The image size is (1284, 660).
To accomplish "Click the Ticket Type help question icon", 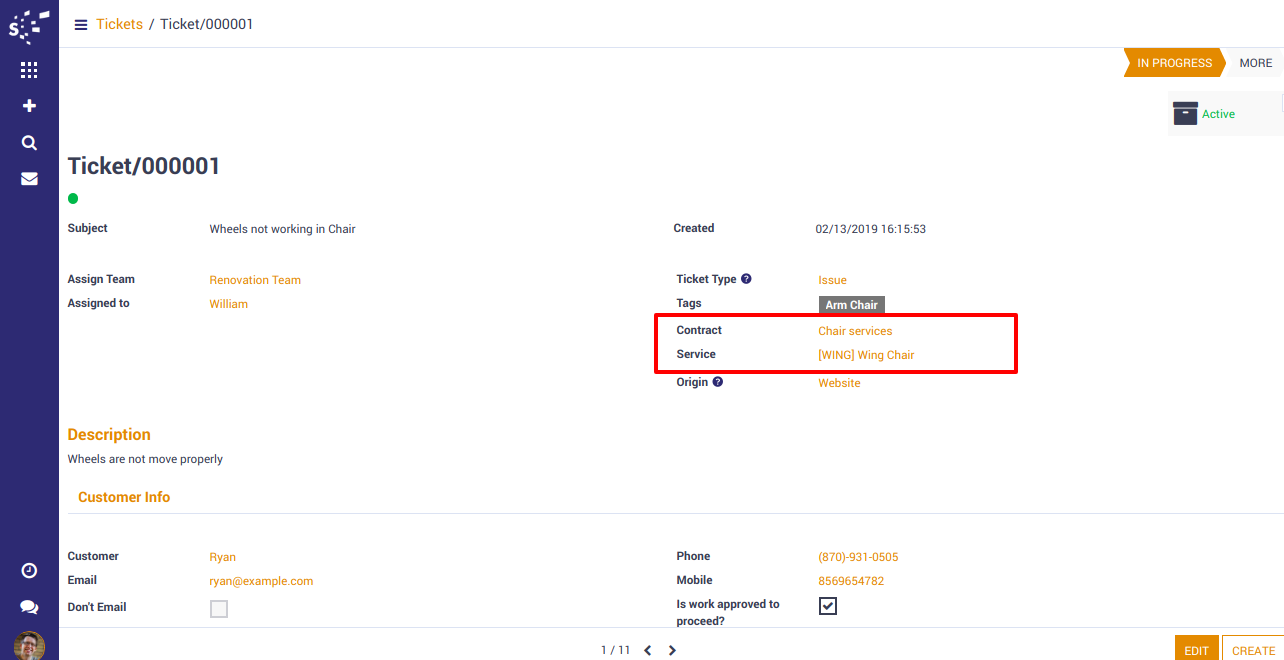I will click(x=746, y=280).
